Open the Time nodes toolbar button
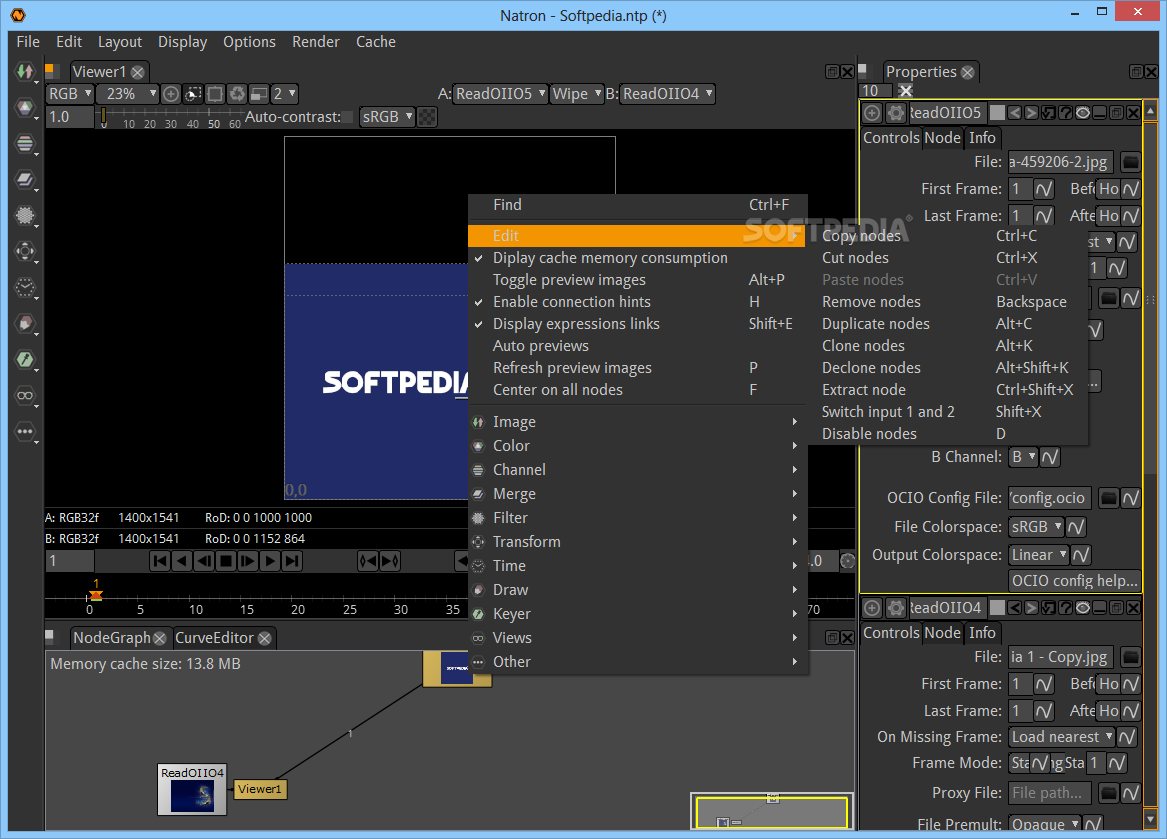The image size is (1167, 839). click(25, 287)
